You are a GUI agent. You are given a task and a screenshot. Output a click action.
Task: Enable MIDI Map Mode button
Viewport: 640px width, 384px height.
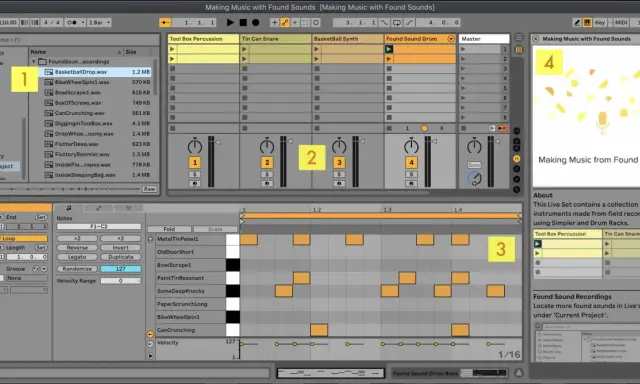pyautogui.click(x=621, y=22)
